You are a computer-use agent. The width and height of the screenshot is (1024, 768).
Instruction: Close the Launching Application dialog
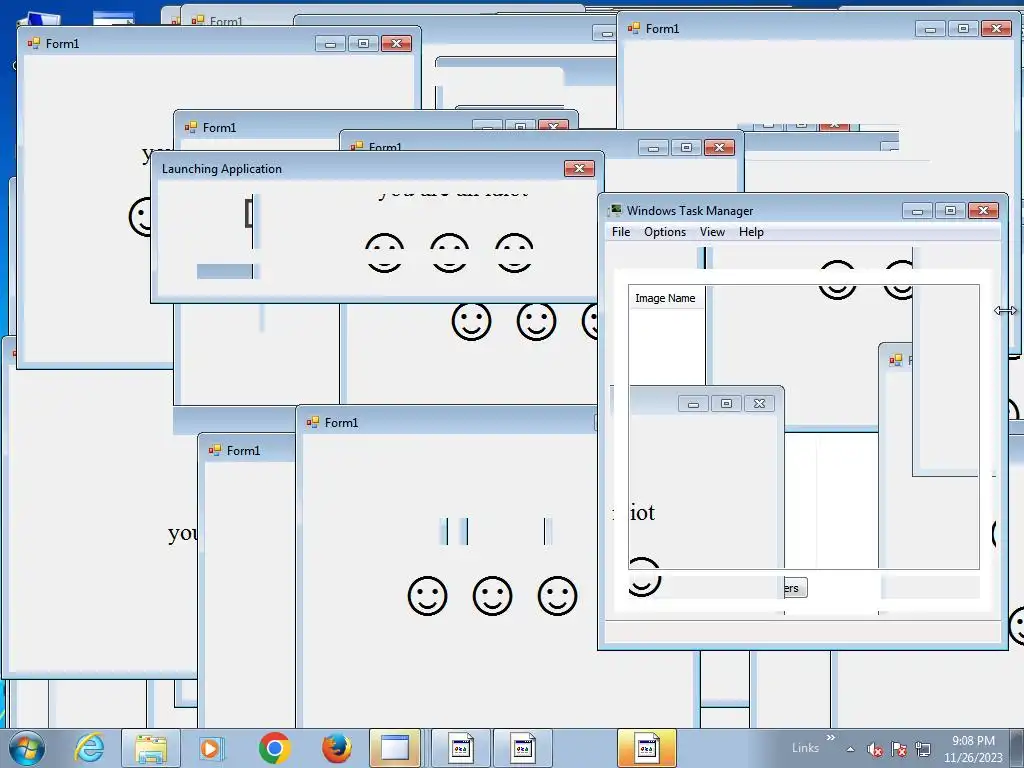tap(579, 168)
